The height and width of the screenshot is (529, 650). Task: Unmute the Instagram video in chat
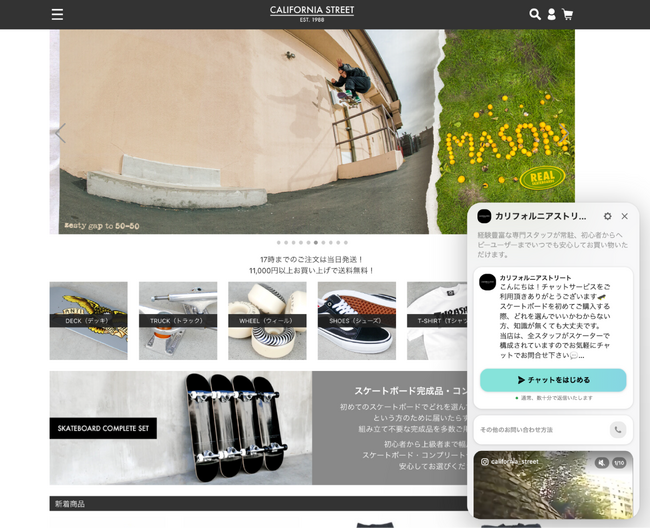click(601, 462)
